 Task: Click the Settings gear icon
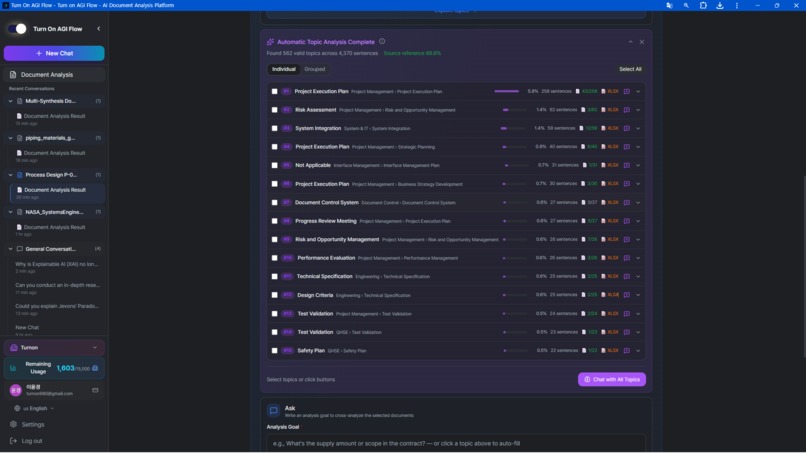13,424
